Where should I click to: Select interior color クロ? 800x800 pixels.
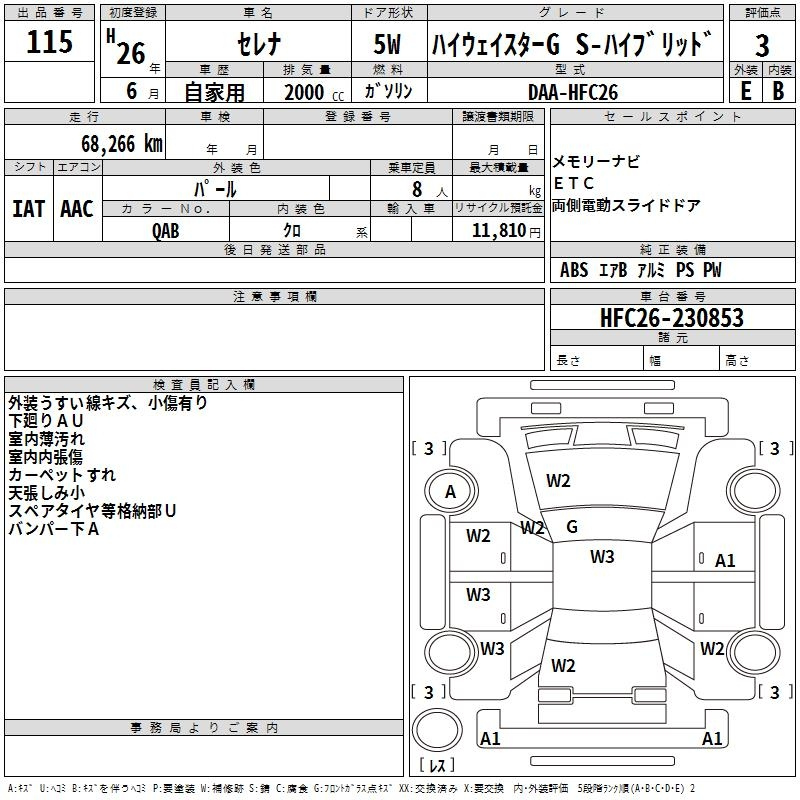tap(292, 231)
